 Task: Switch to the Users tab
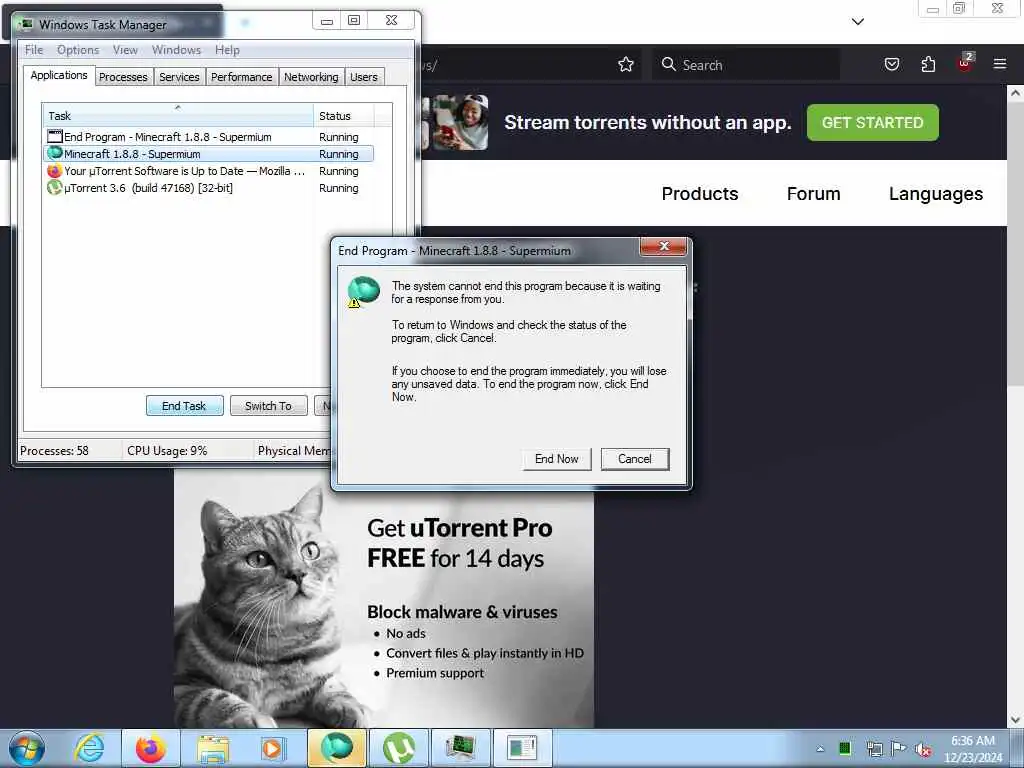coord(364,77)
